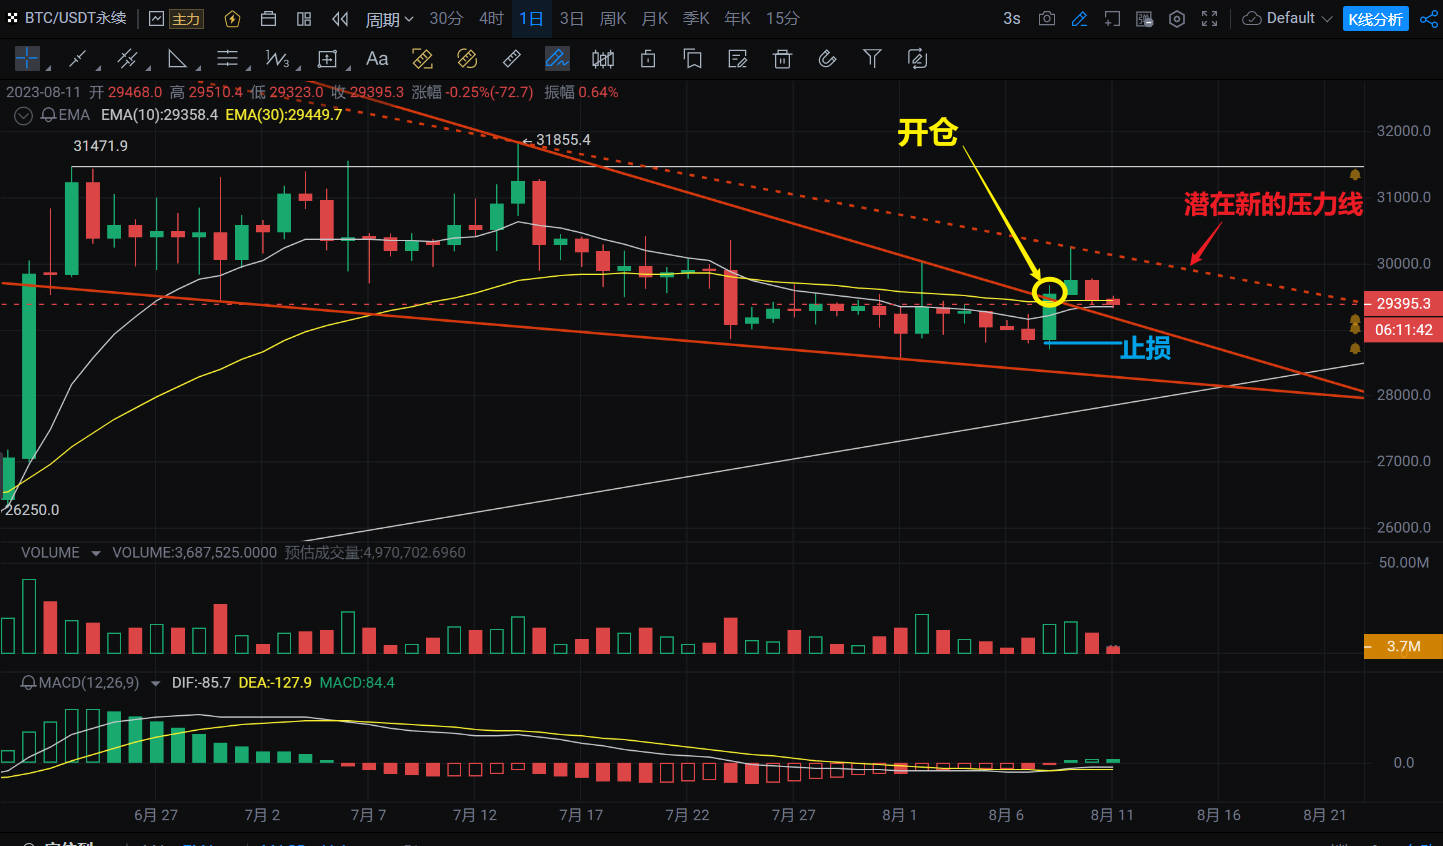Select the ruler measurement tool
This screenshot has height=846, width=1443.
[511, 59]
